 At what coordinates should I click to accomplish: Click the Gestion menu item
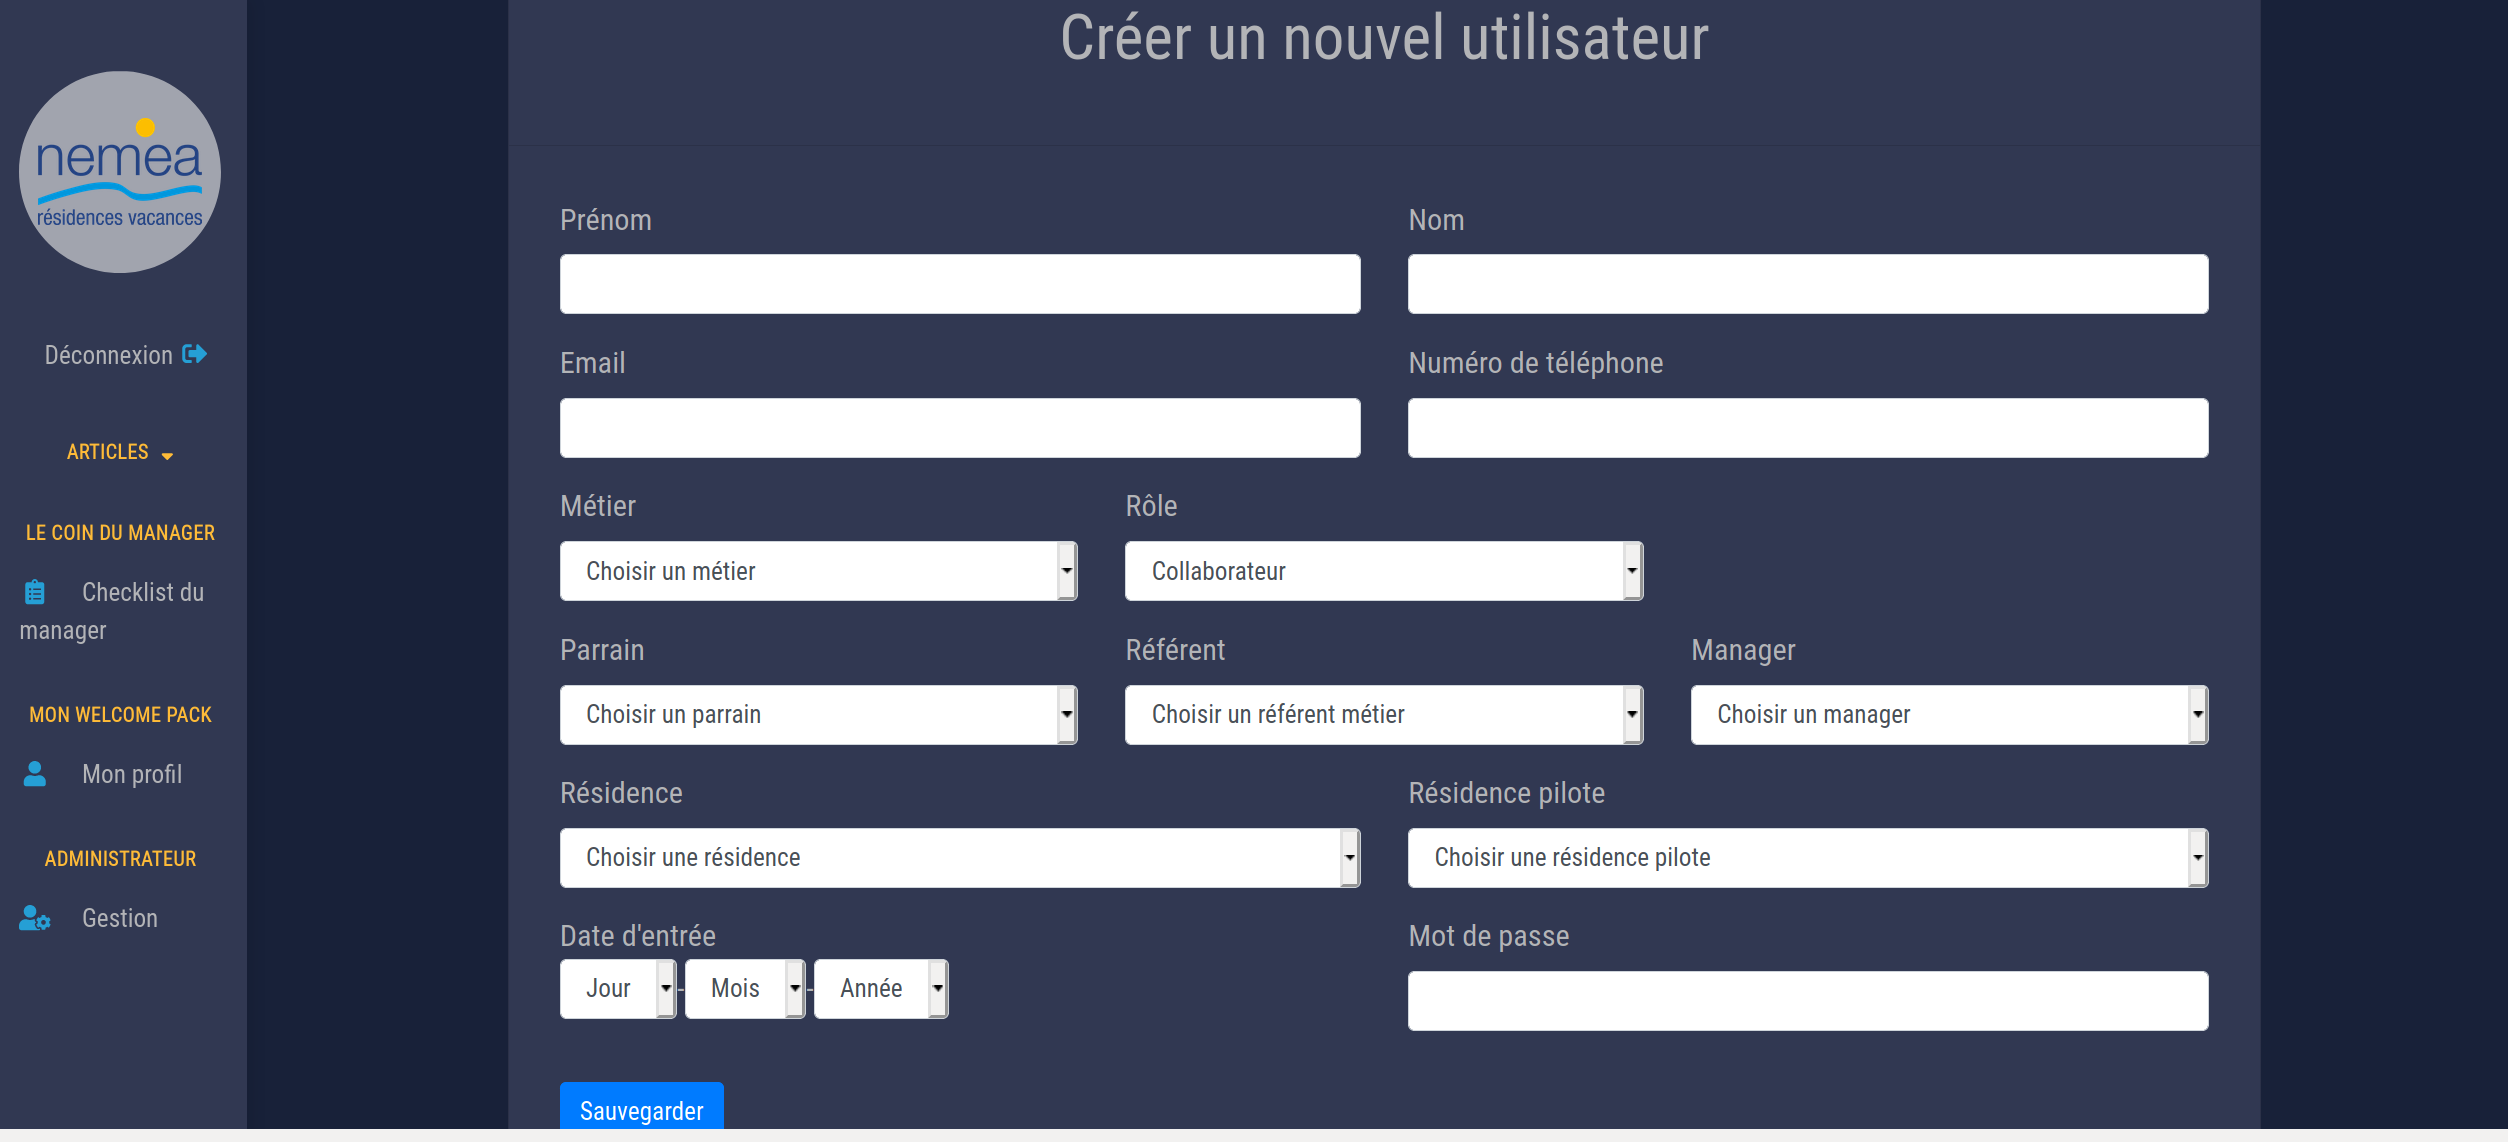pyautogui.click(x=120, y=918)
